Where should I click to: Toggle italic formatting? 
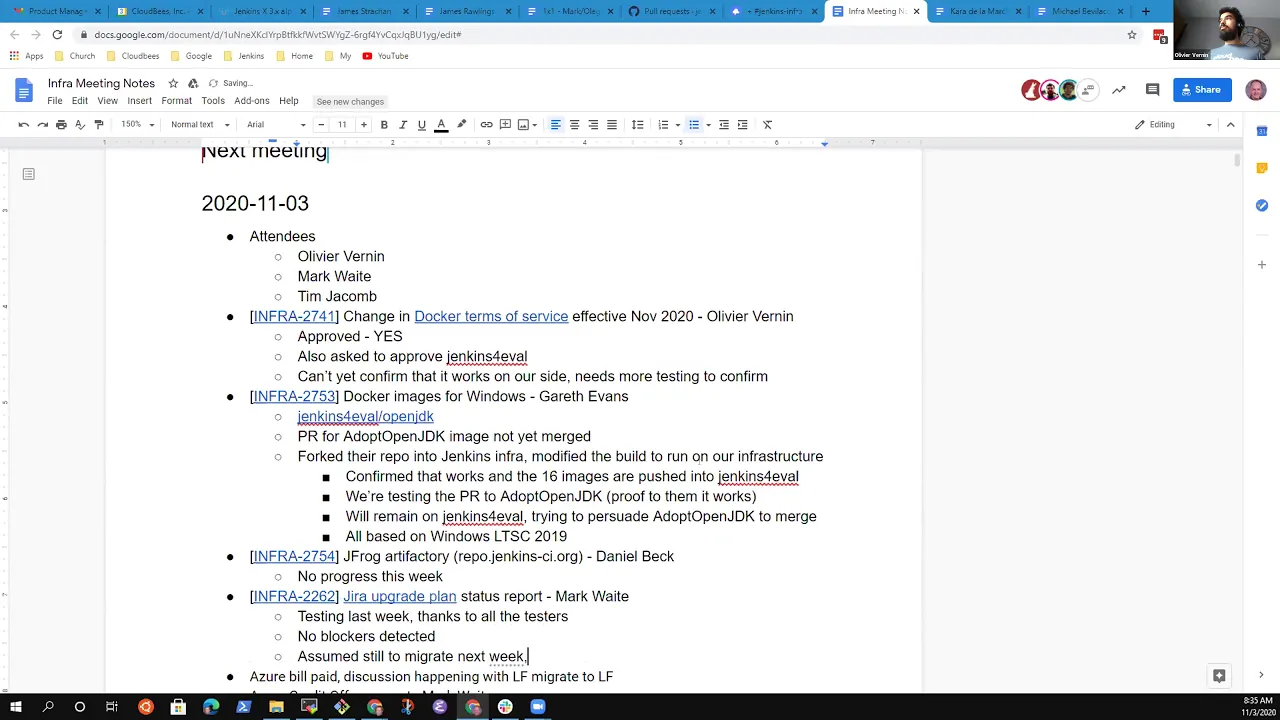click(x=403, y=125)
